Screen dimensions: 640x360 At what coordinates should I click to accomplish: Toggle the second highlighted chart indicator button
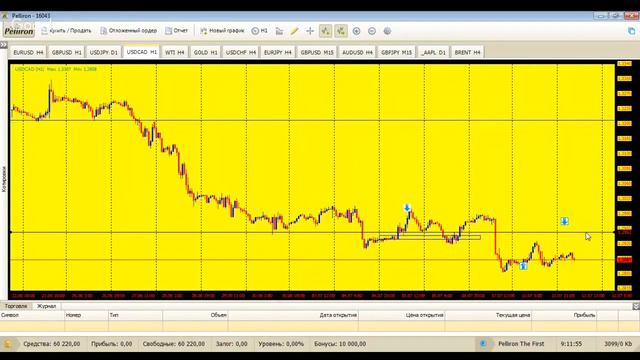[341, 31]
